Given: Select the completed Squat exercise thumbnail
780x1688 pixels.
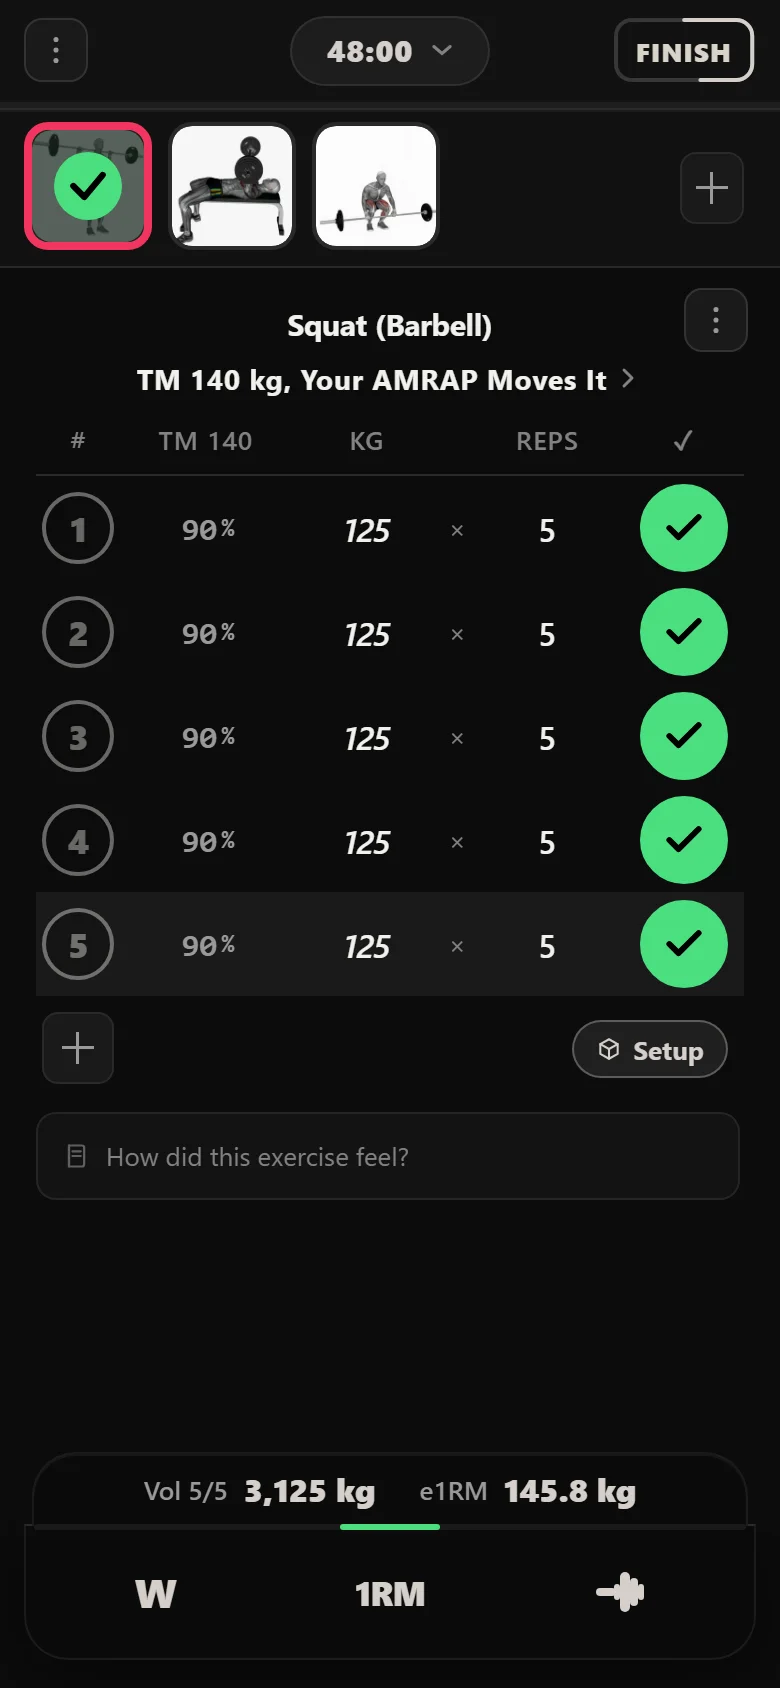Looking at the screenshot, I should pyautogui.click(x=88, y=186).
